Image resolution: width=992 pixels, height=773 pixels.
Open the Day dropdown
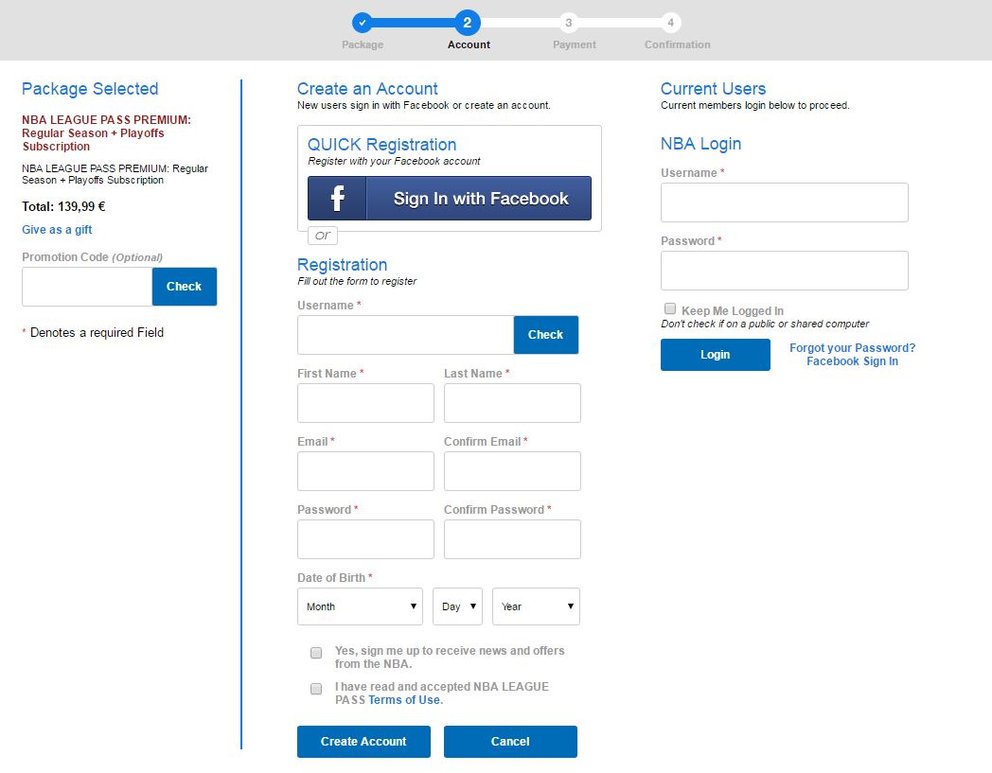(457, 607)
